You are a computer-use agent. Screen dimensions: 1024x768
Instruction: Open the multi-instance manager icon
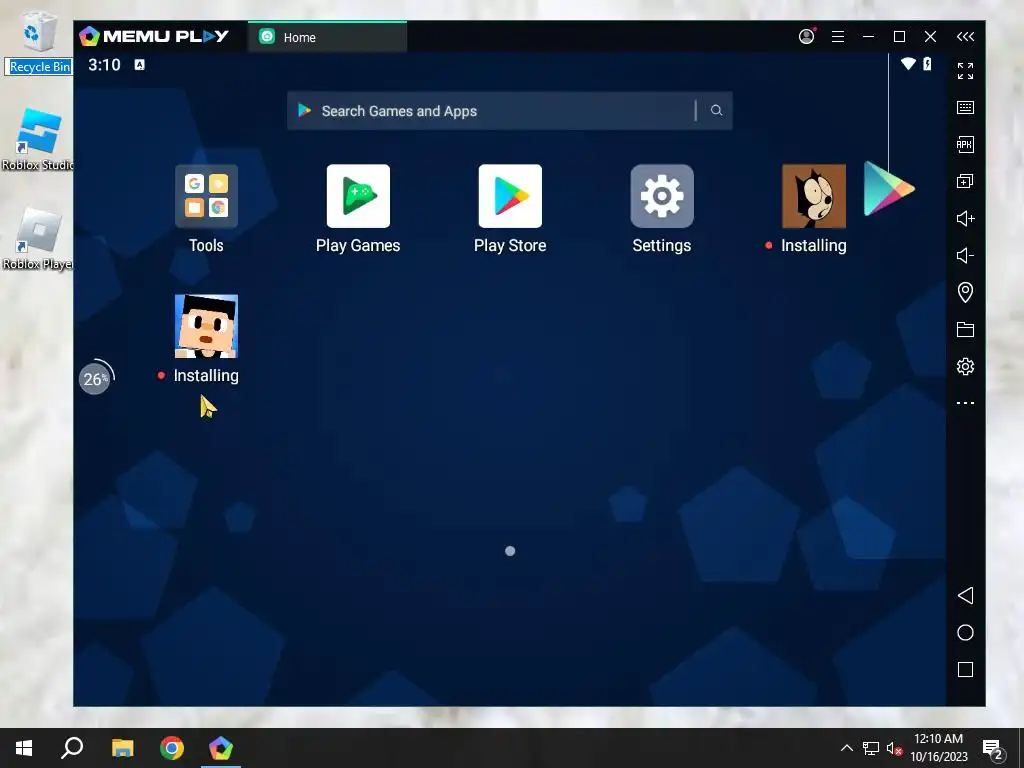[965, 181]
